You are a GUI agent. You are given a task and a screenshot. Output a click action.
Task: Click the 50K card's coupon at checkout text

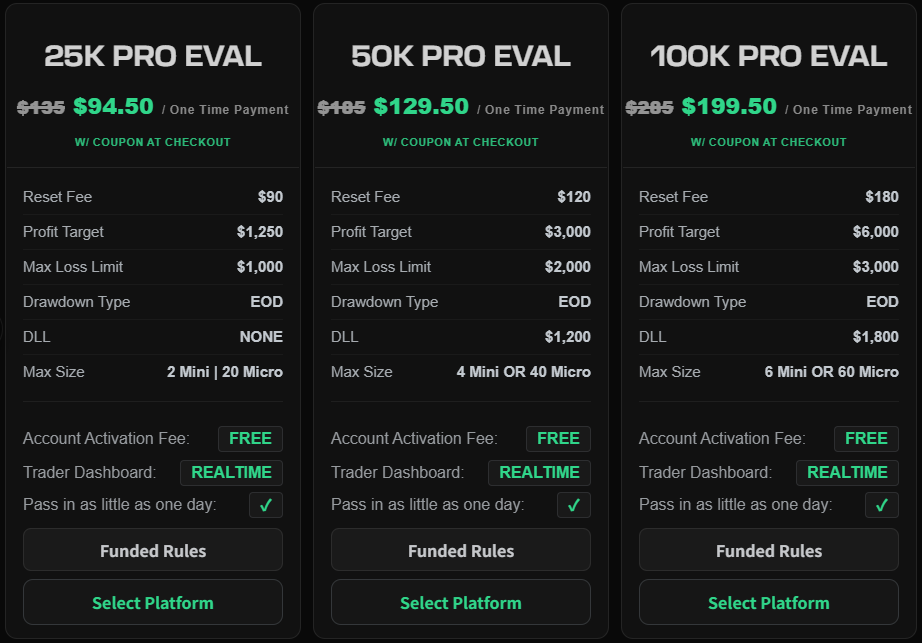[461, 142]
